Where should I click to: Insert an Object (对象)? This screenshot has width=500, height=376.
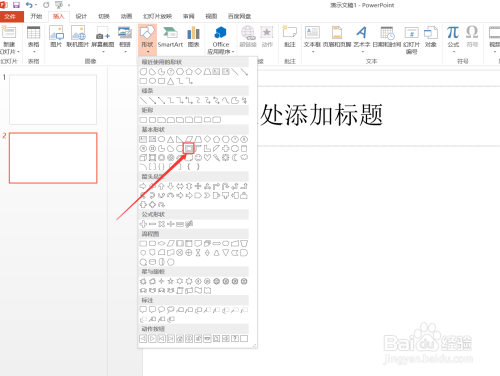tap(431, 37)
